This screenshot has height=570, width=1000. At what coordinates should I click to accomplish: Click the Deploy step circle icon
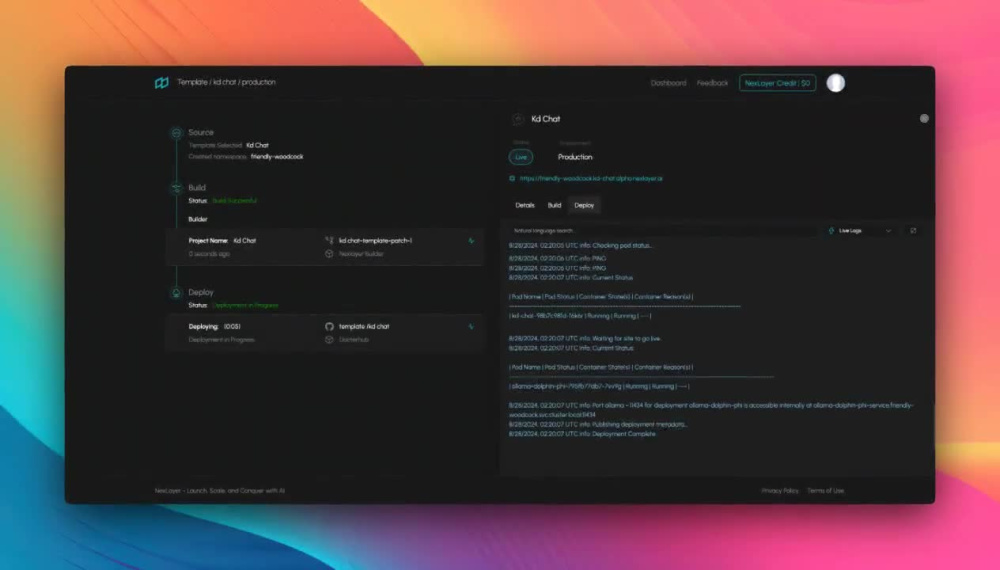pos(176,293)
